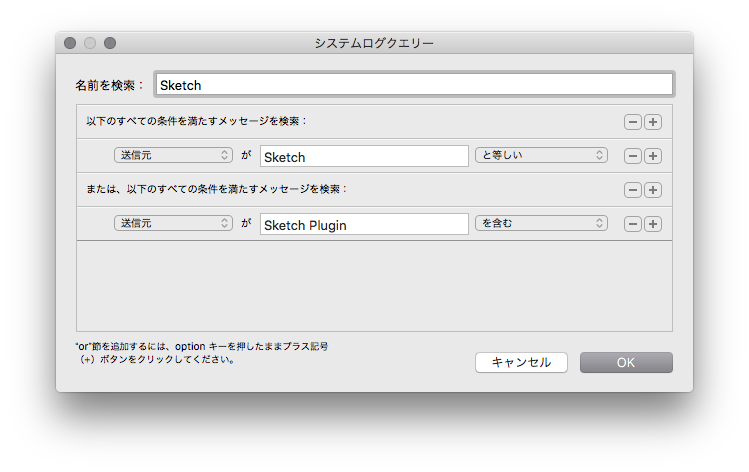The width and height of the screenshot is (749, 472).
Task: Click the 名前を検索 label
Action: [109, 85]
